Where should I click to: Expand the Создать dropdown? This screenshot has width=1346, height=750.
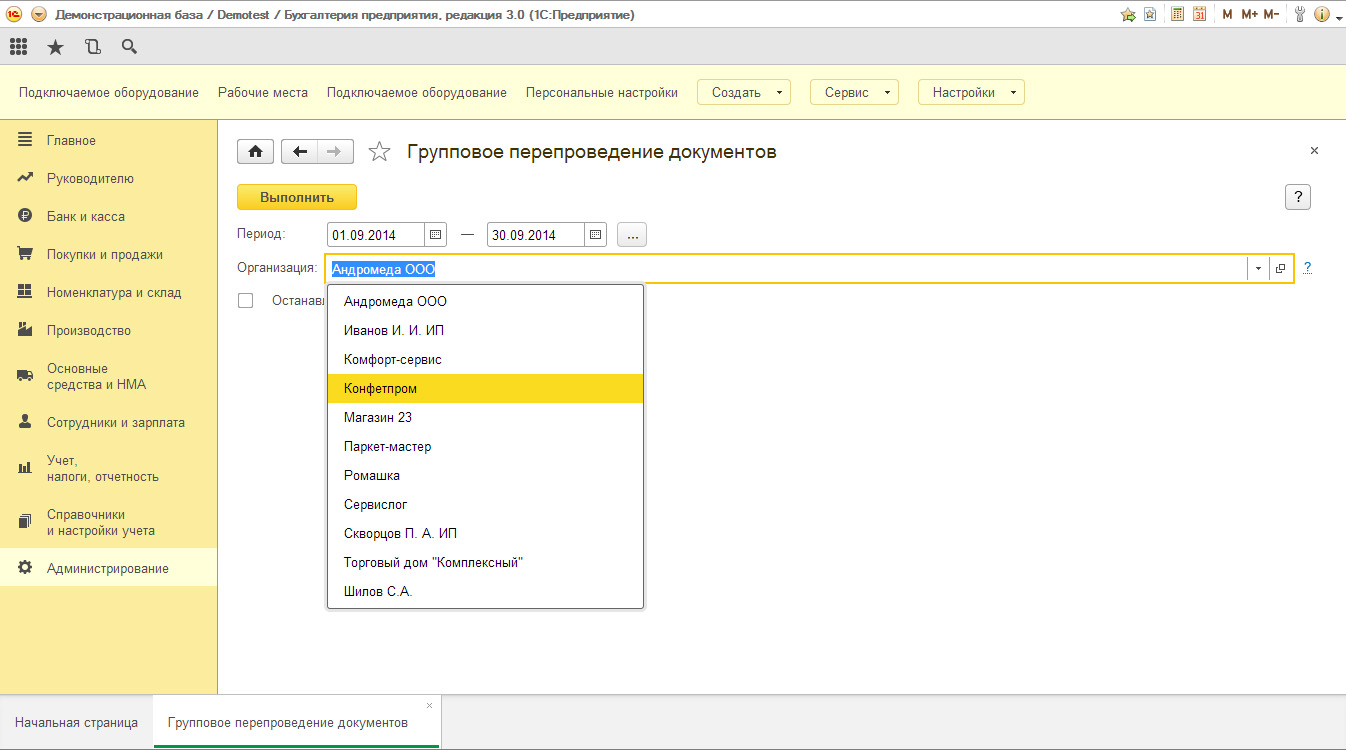[744, 92]
